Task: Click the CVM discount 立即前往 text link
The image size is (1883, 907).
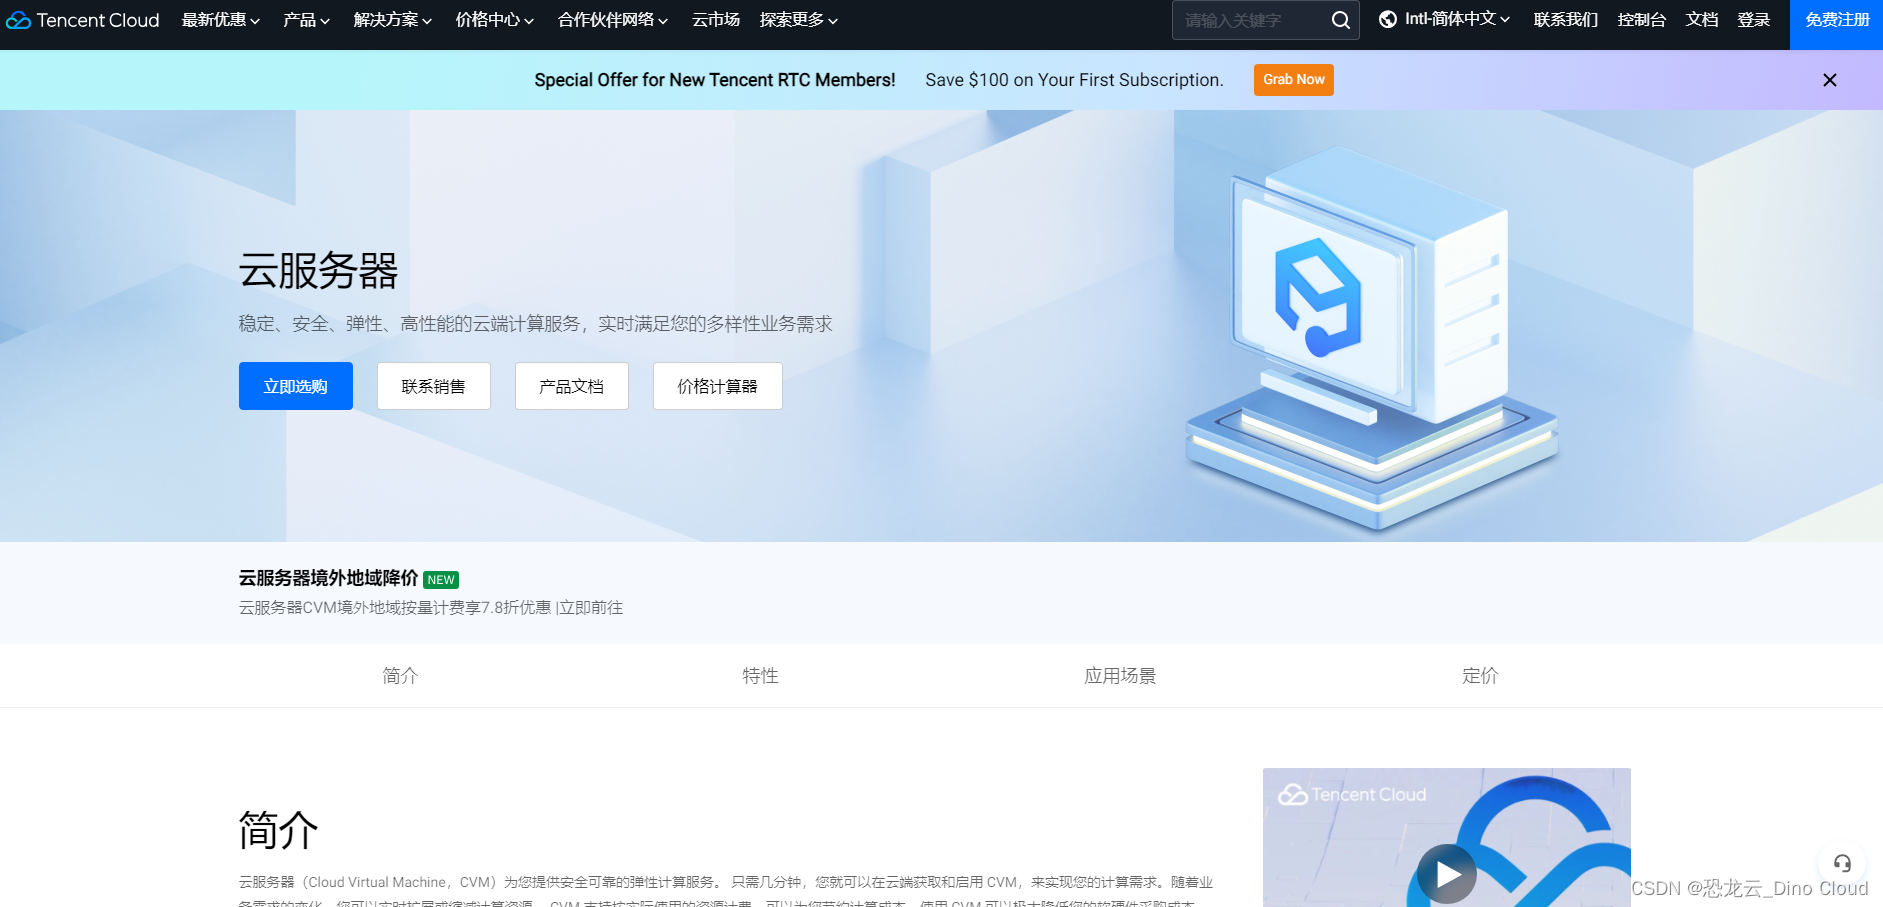Action: click(591, 608)
